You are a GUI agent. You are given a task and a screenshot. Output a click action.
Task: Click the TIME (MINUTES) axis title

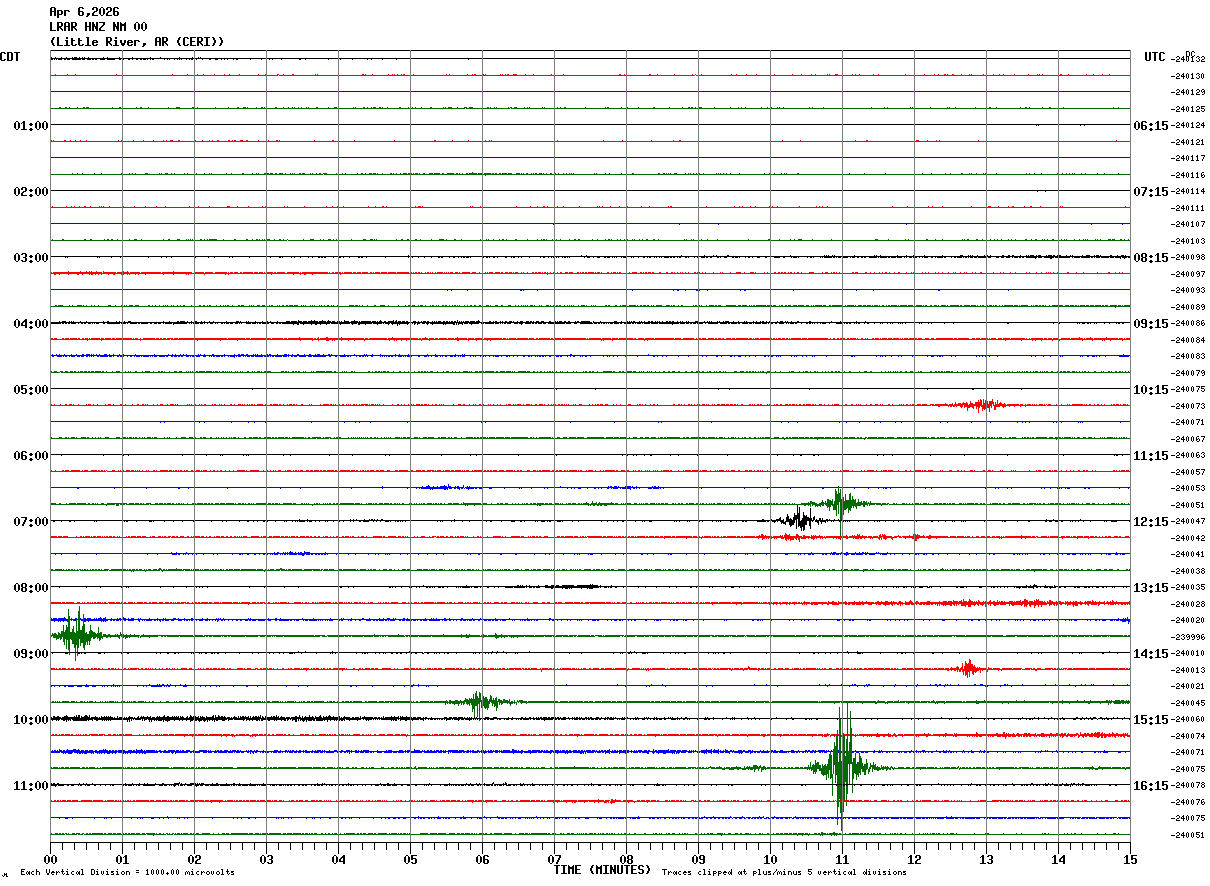click(602, 870)
